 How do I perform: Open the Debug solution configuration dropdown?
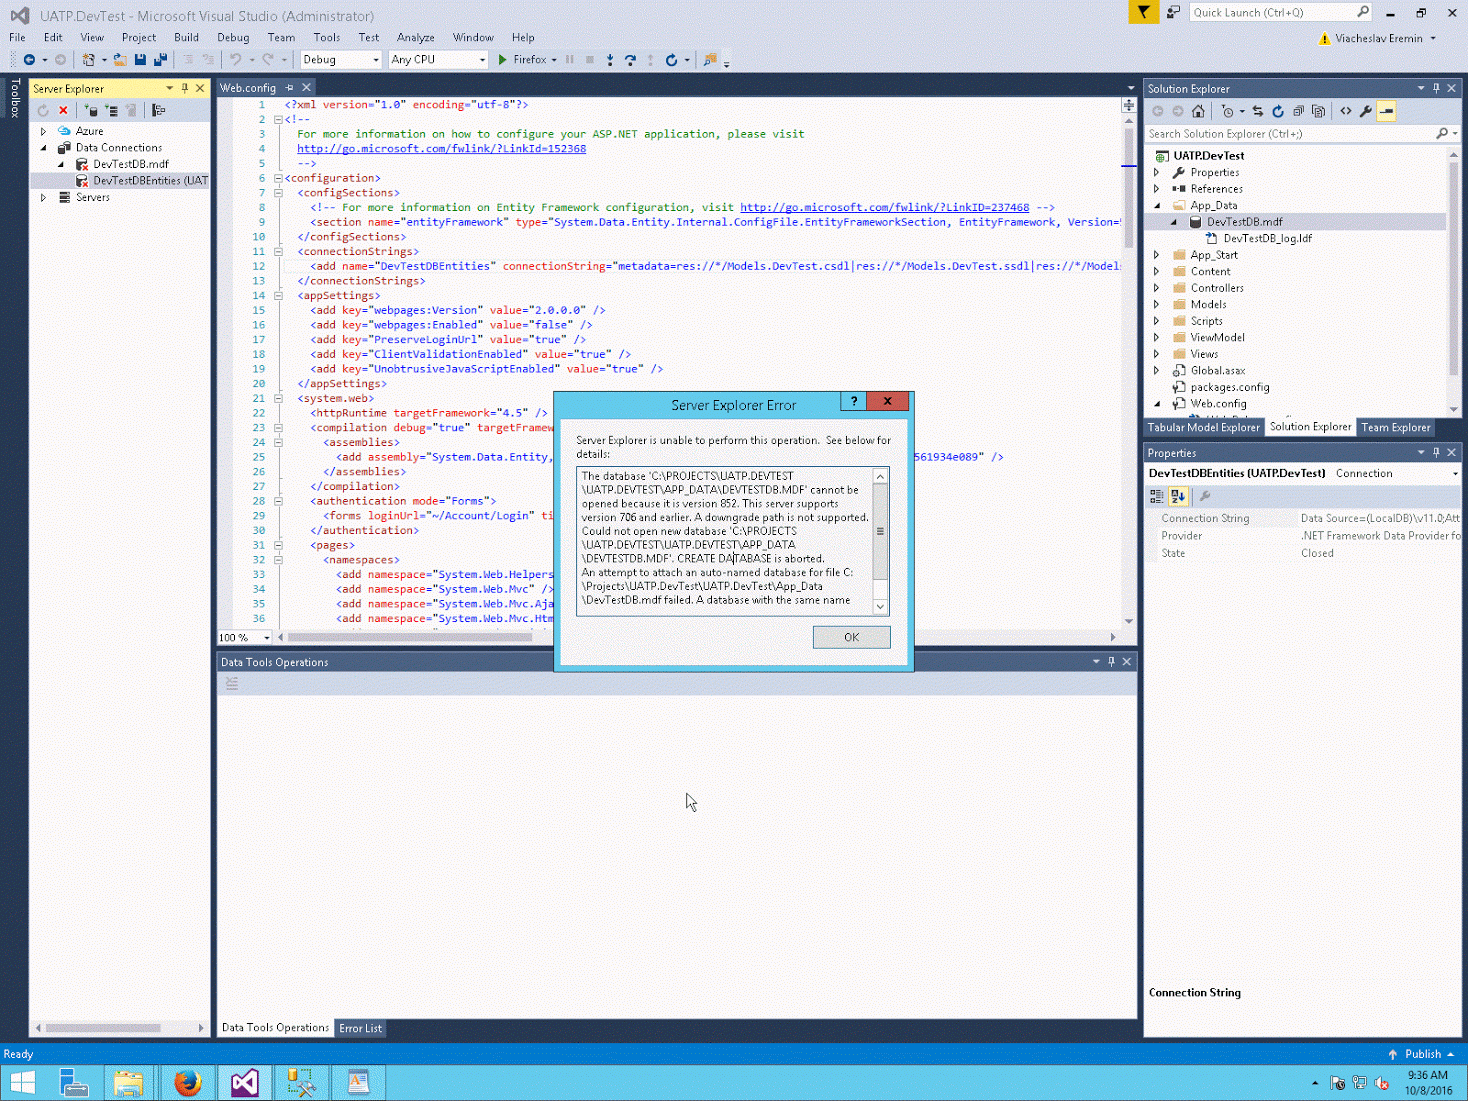(341, 60)
